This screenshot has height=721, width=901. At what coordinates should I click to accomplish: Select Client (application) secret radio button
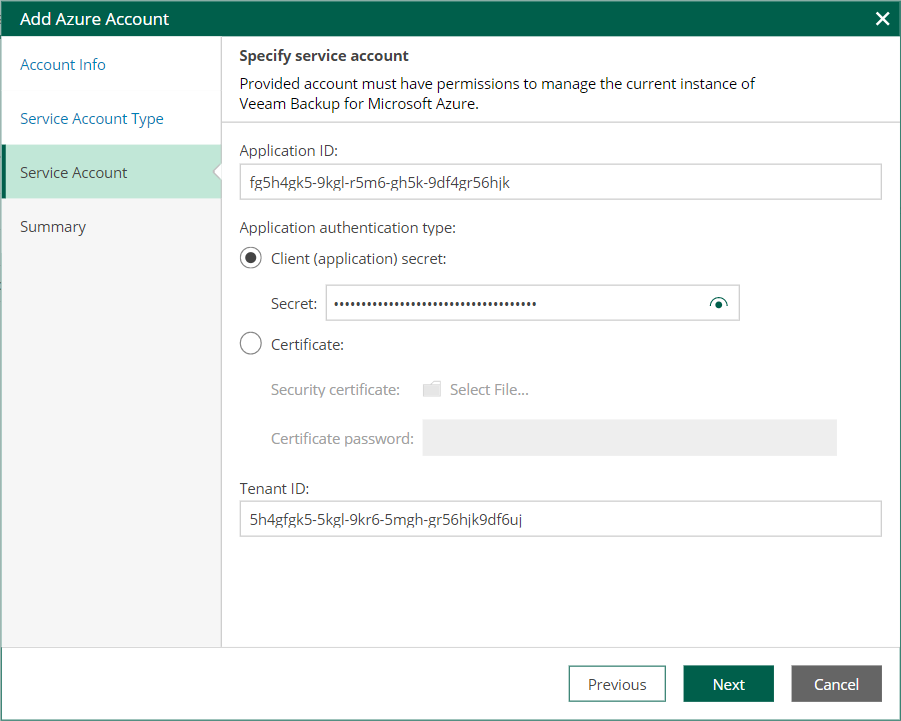click(251, 259)
